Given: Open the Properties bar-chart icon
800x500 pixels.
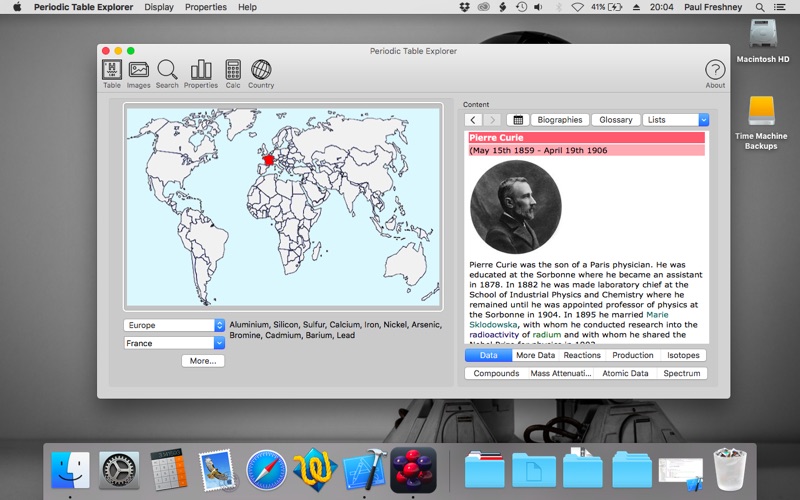Looking at the screenshot, I should 201,74.
